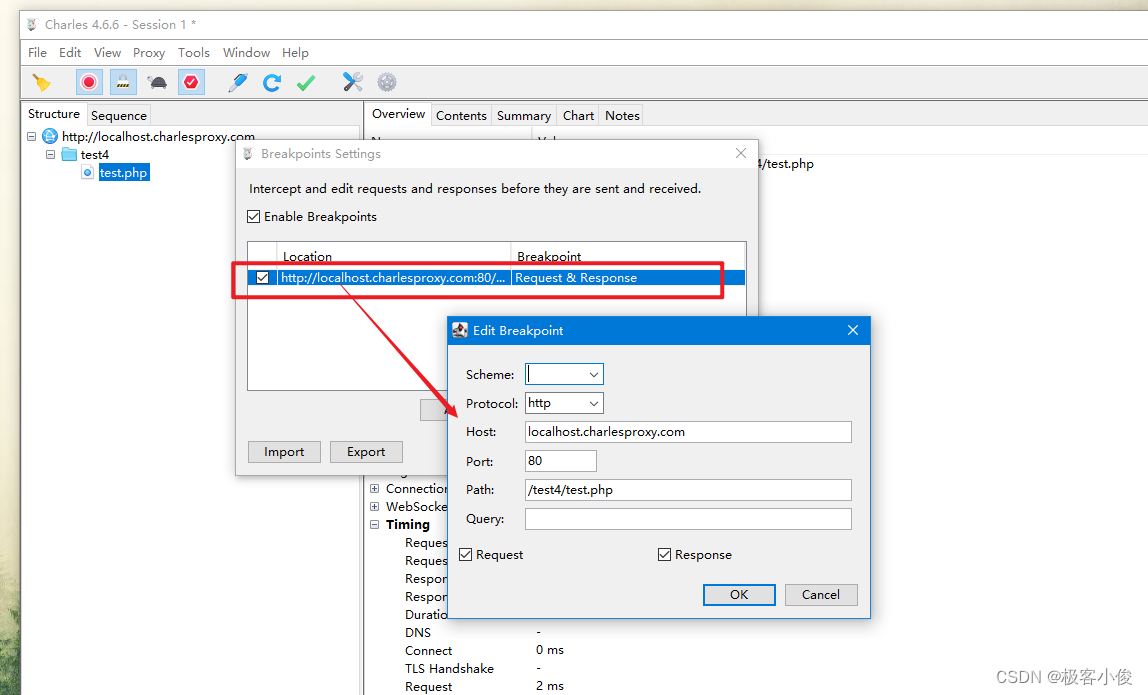Toggle the SSL Proxying toolbar icon
1148x695 pixels.
coord(123,82)
